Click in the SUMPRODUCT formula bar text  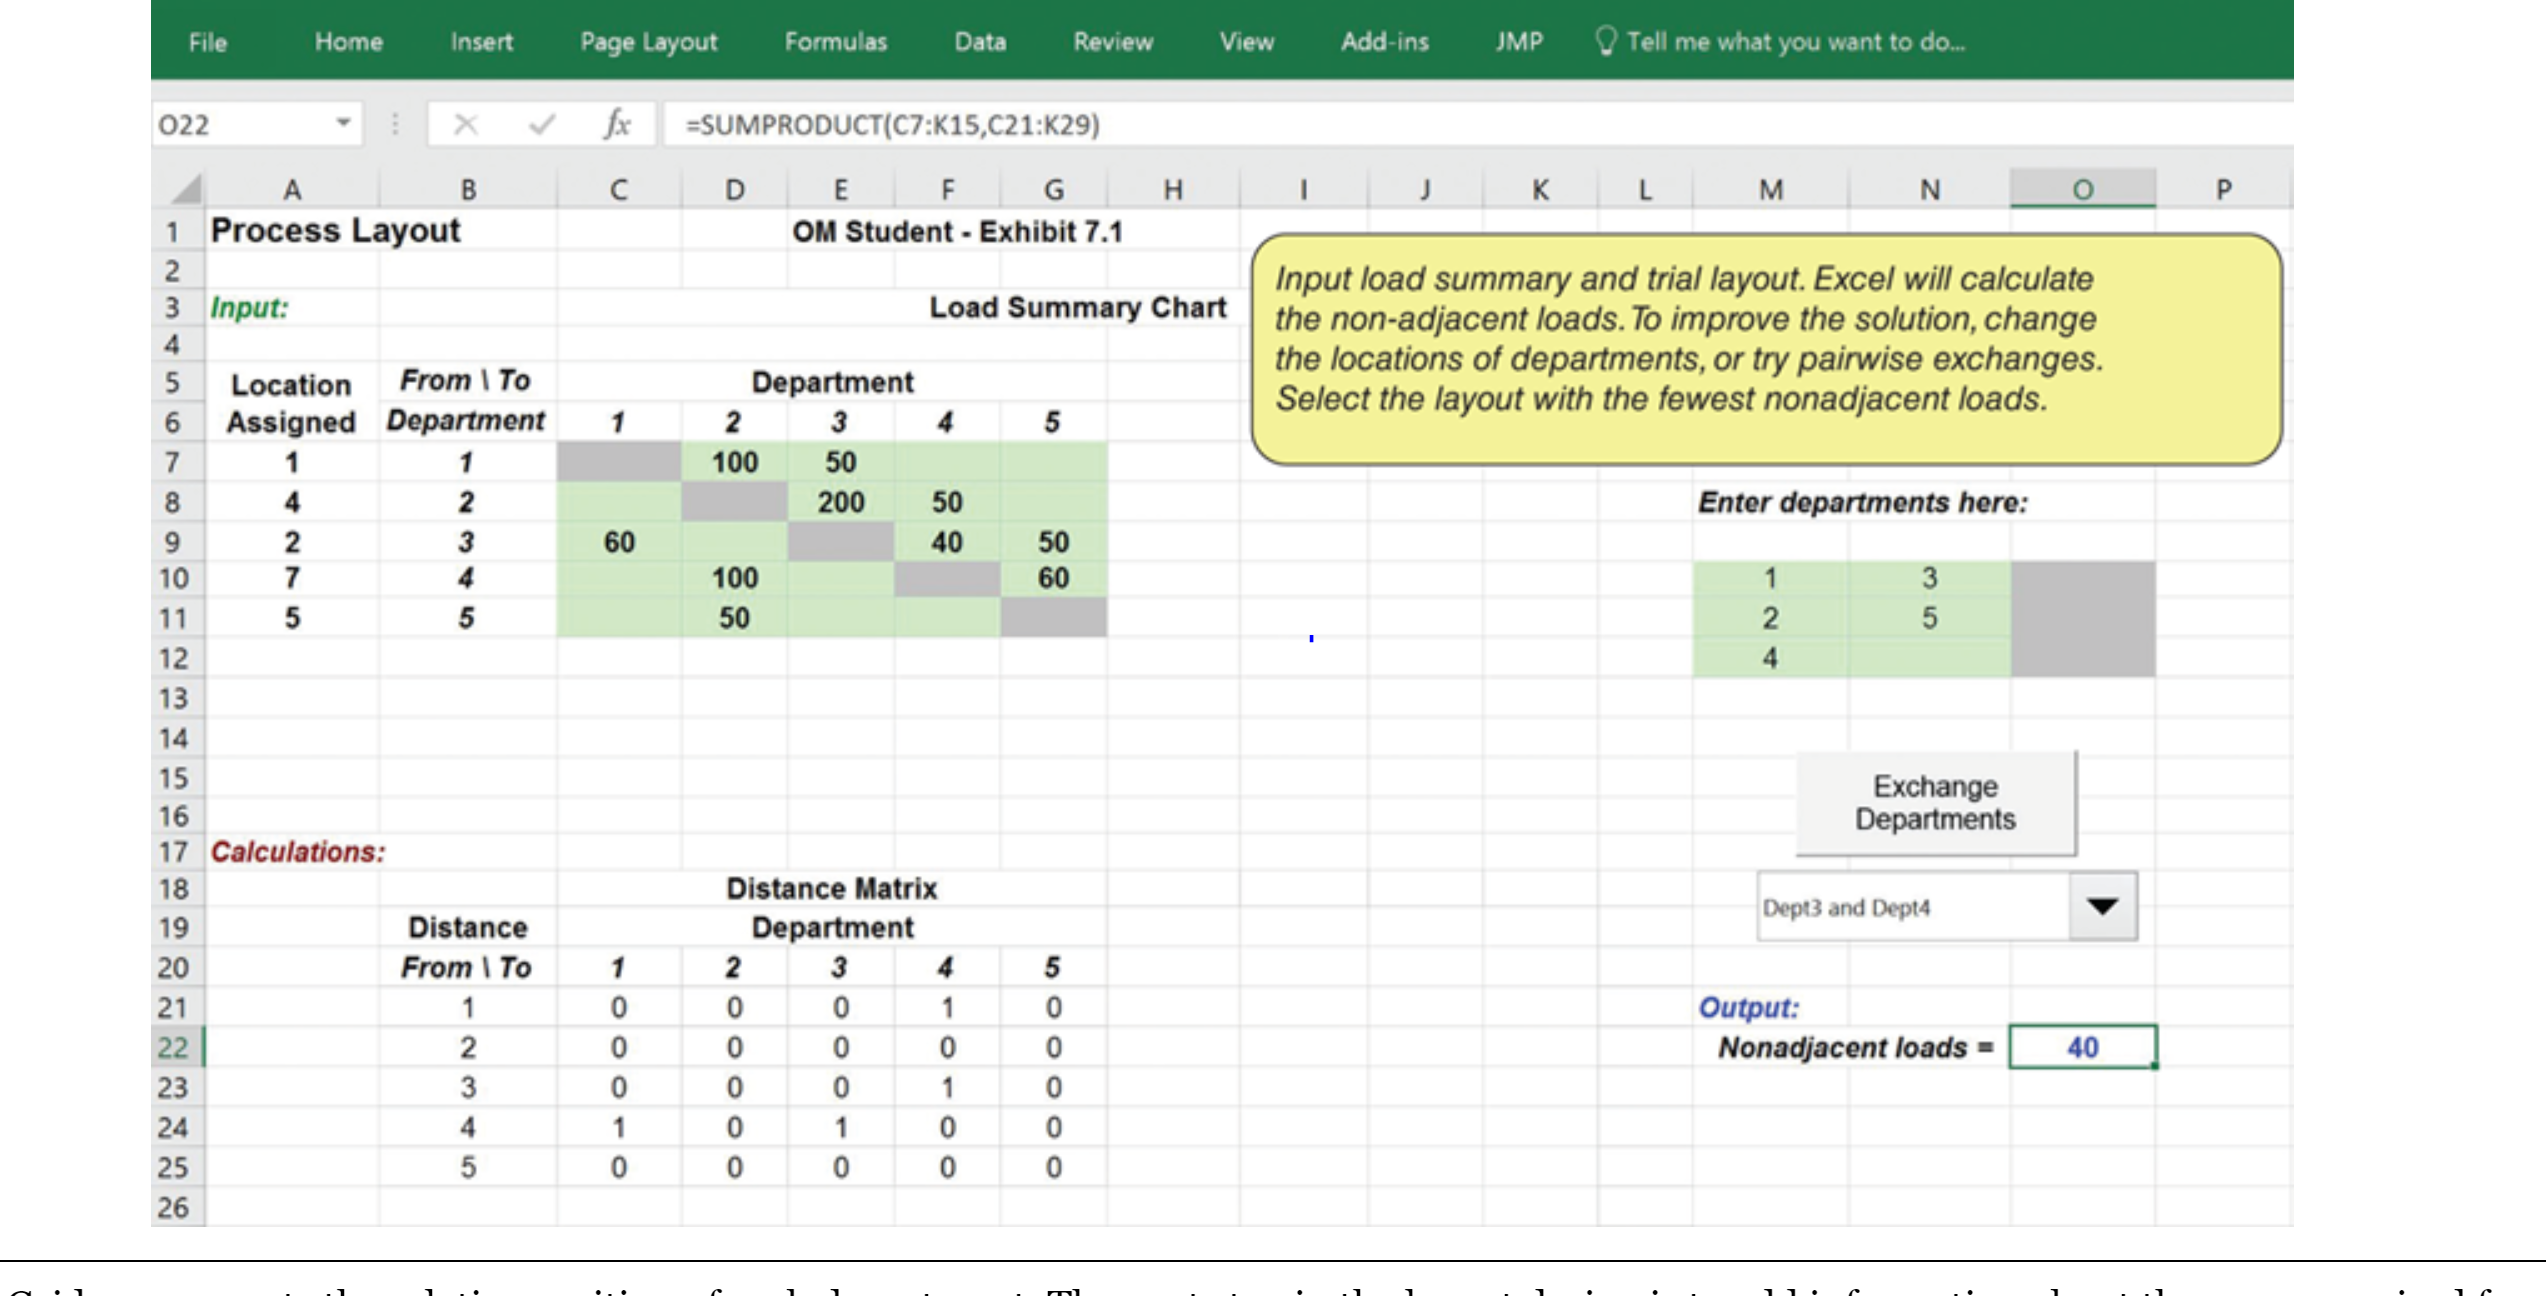(x=892, y=125)
